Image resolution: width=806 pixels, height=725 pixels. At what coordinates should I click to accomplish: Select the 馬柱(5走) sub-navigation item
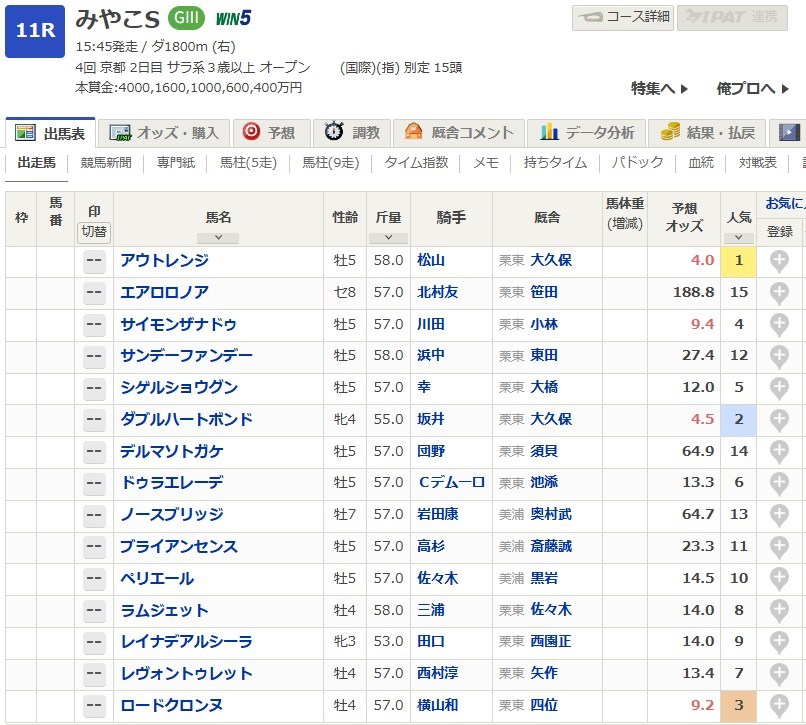click(248, 163)
